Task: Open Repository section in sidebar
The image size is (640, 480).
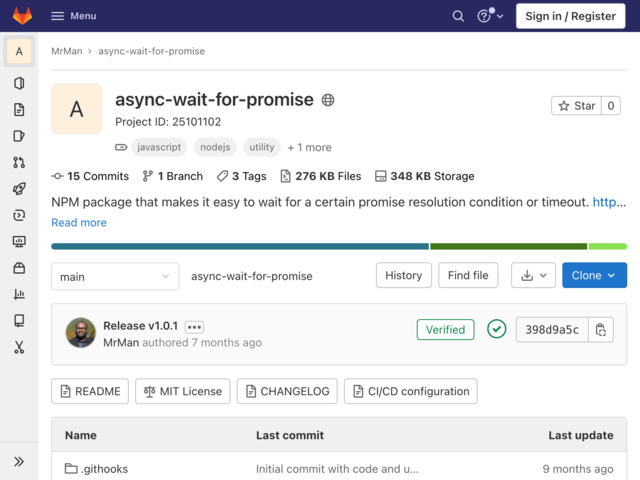Action: 19,109
